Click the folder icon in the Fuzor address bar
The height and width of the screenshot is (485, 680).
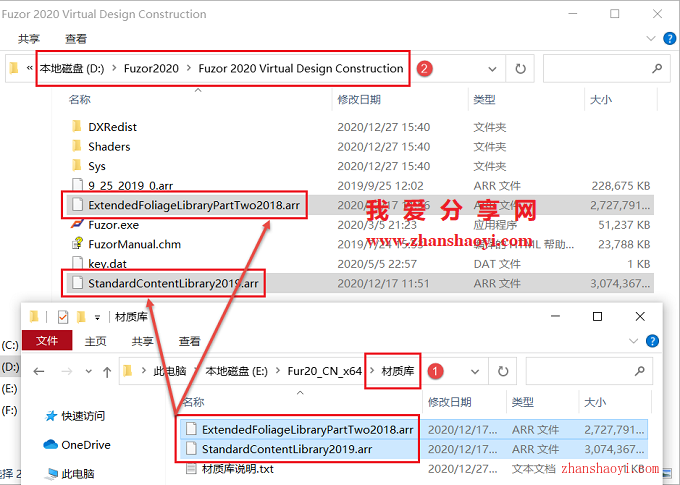(14, 68)
